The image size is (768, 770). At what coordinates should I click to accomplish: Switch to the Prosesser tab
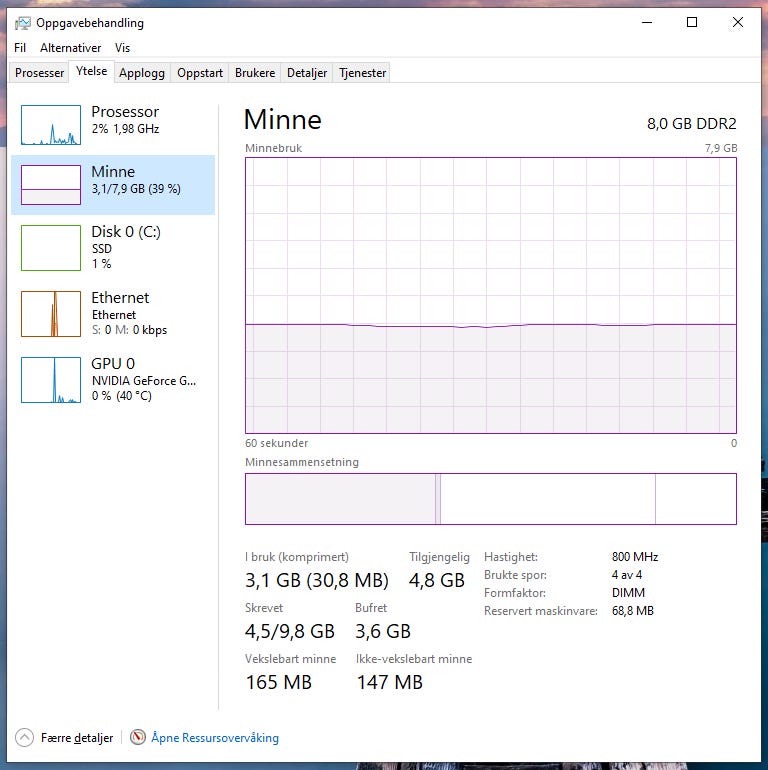coord(39,73)
